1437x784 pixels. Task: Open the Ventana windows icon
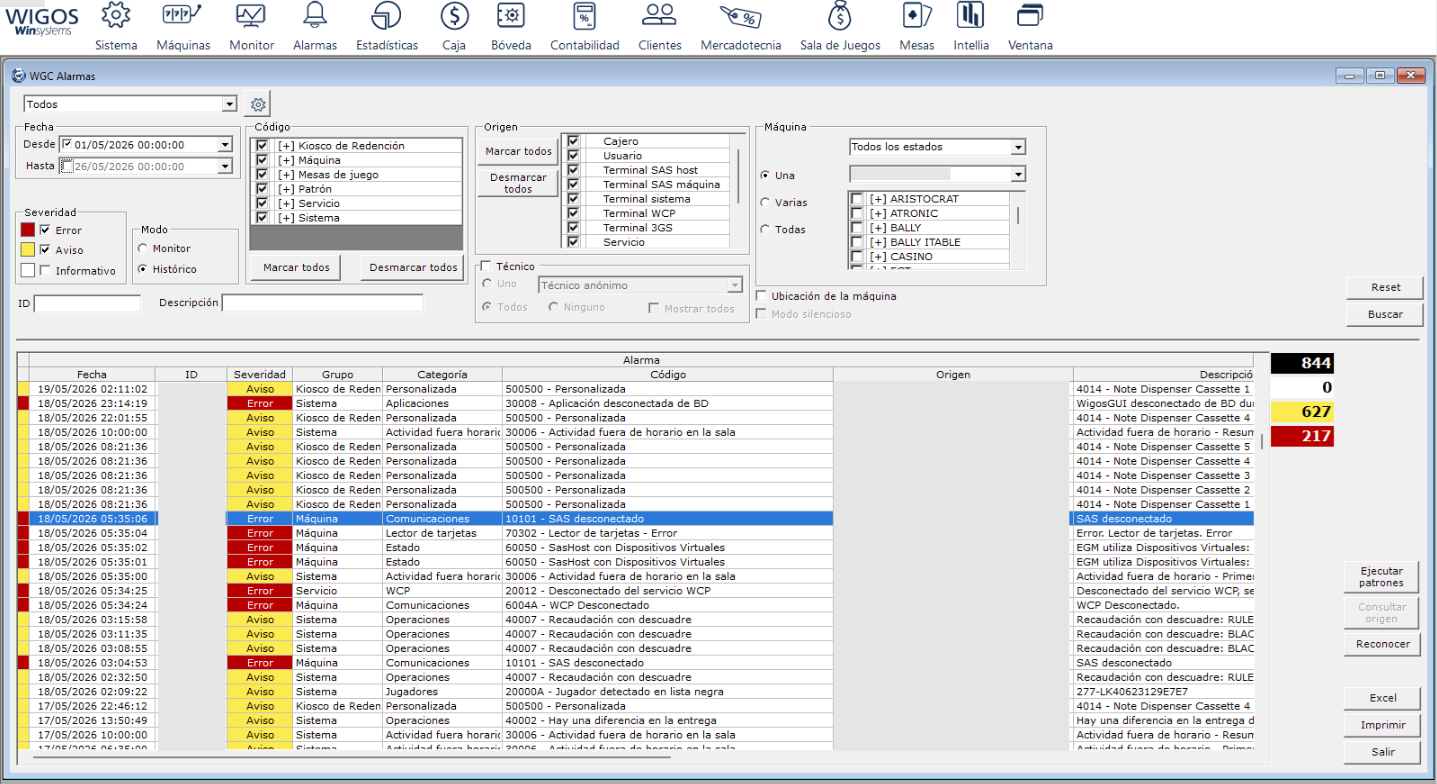1030,15
